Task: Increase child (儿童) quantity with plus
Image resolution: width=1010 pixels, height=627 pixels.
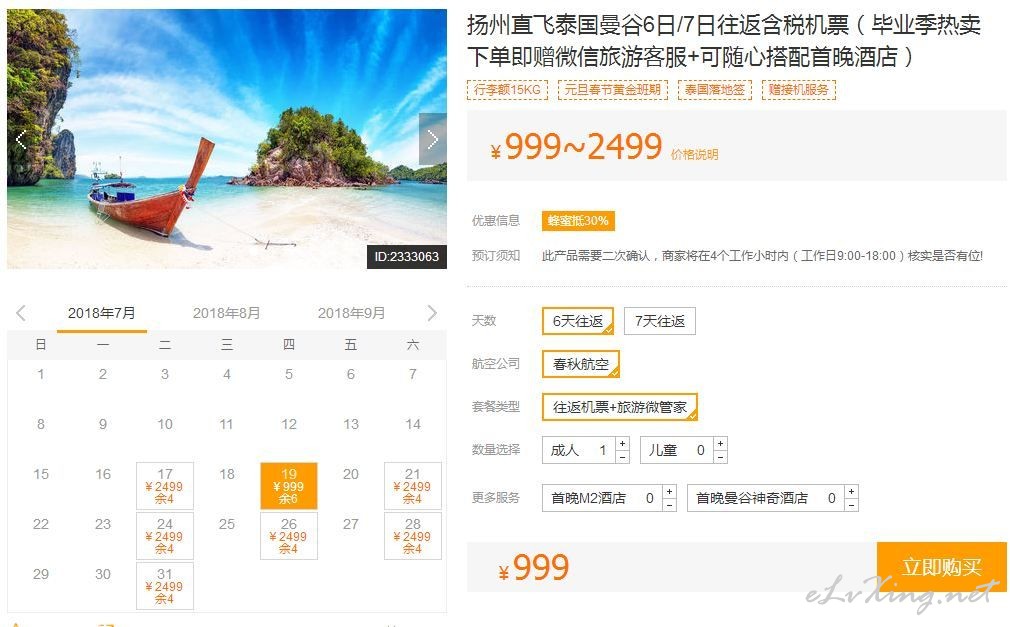Action: (x=721, y=443)
